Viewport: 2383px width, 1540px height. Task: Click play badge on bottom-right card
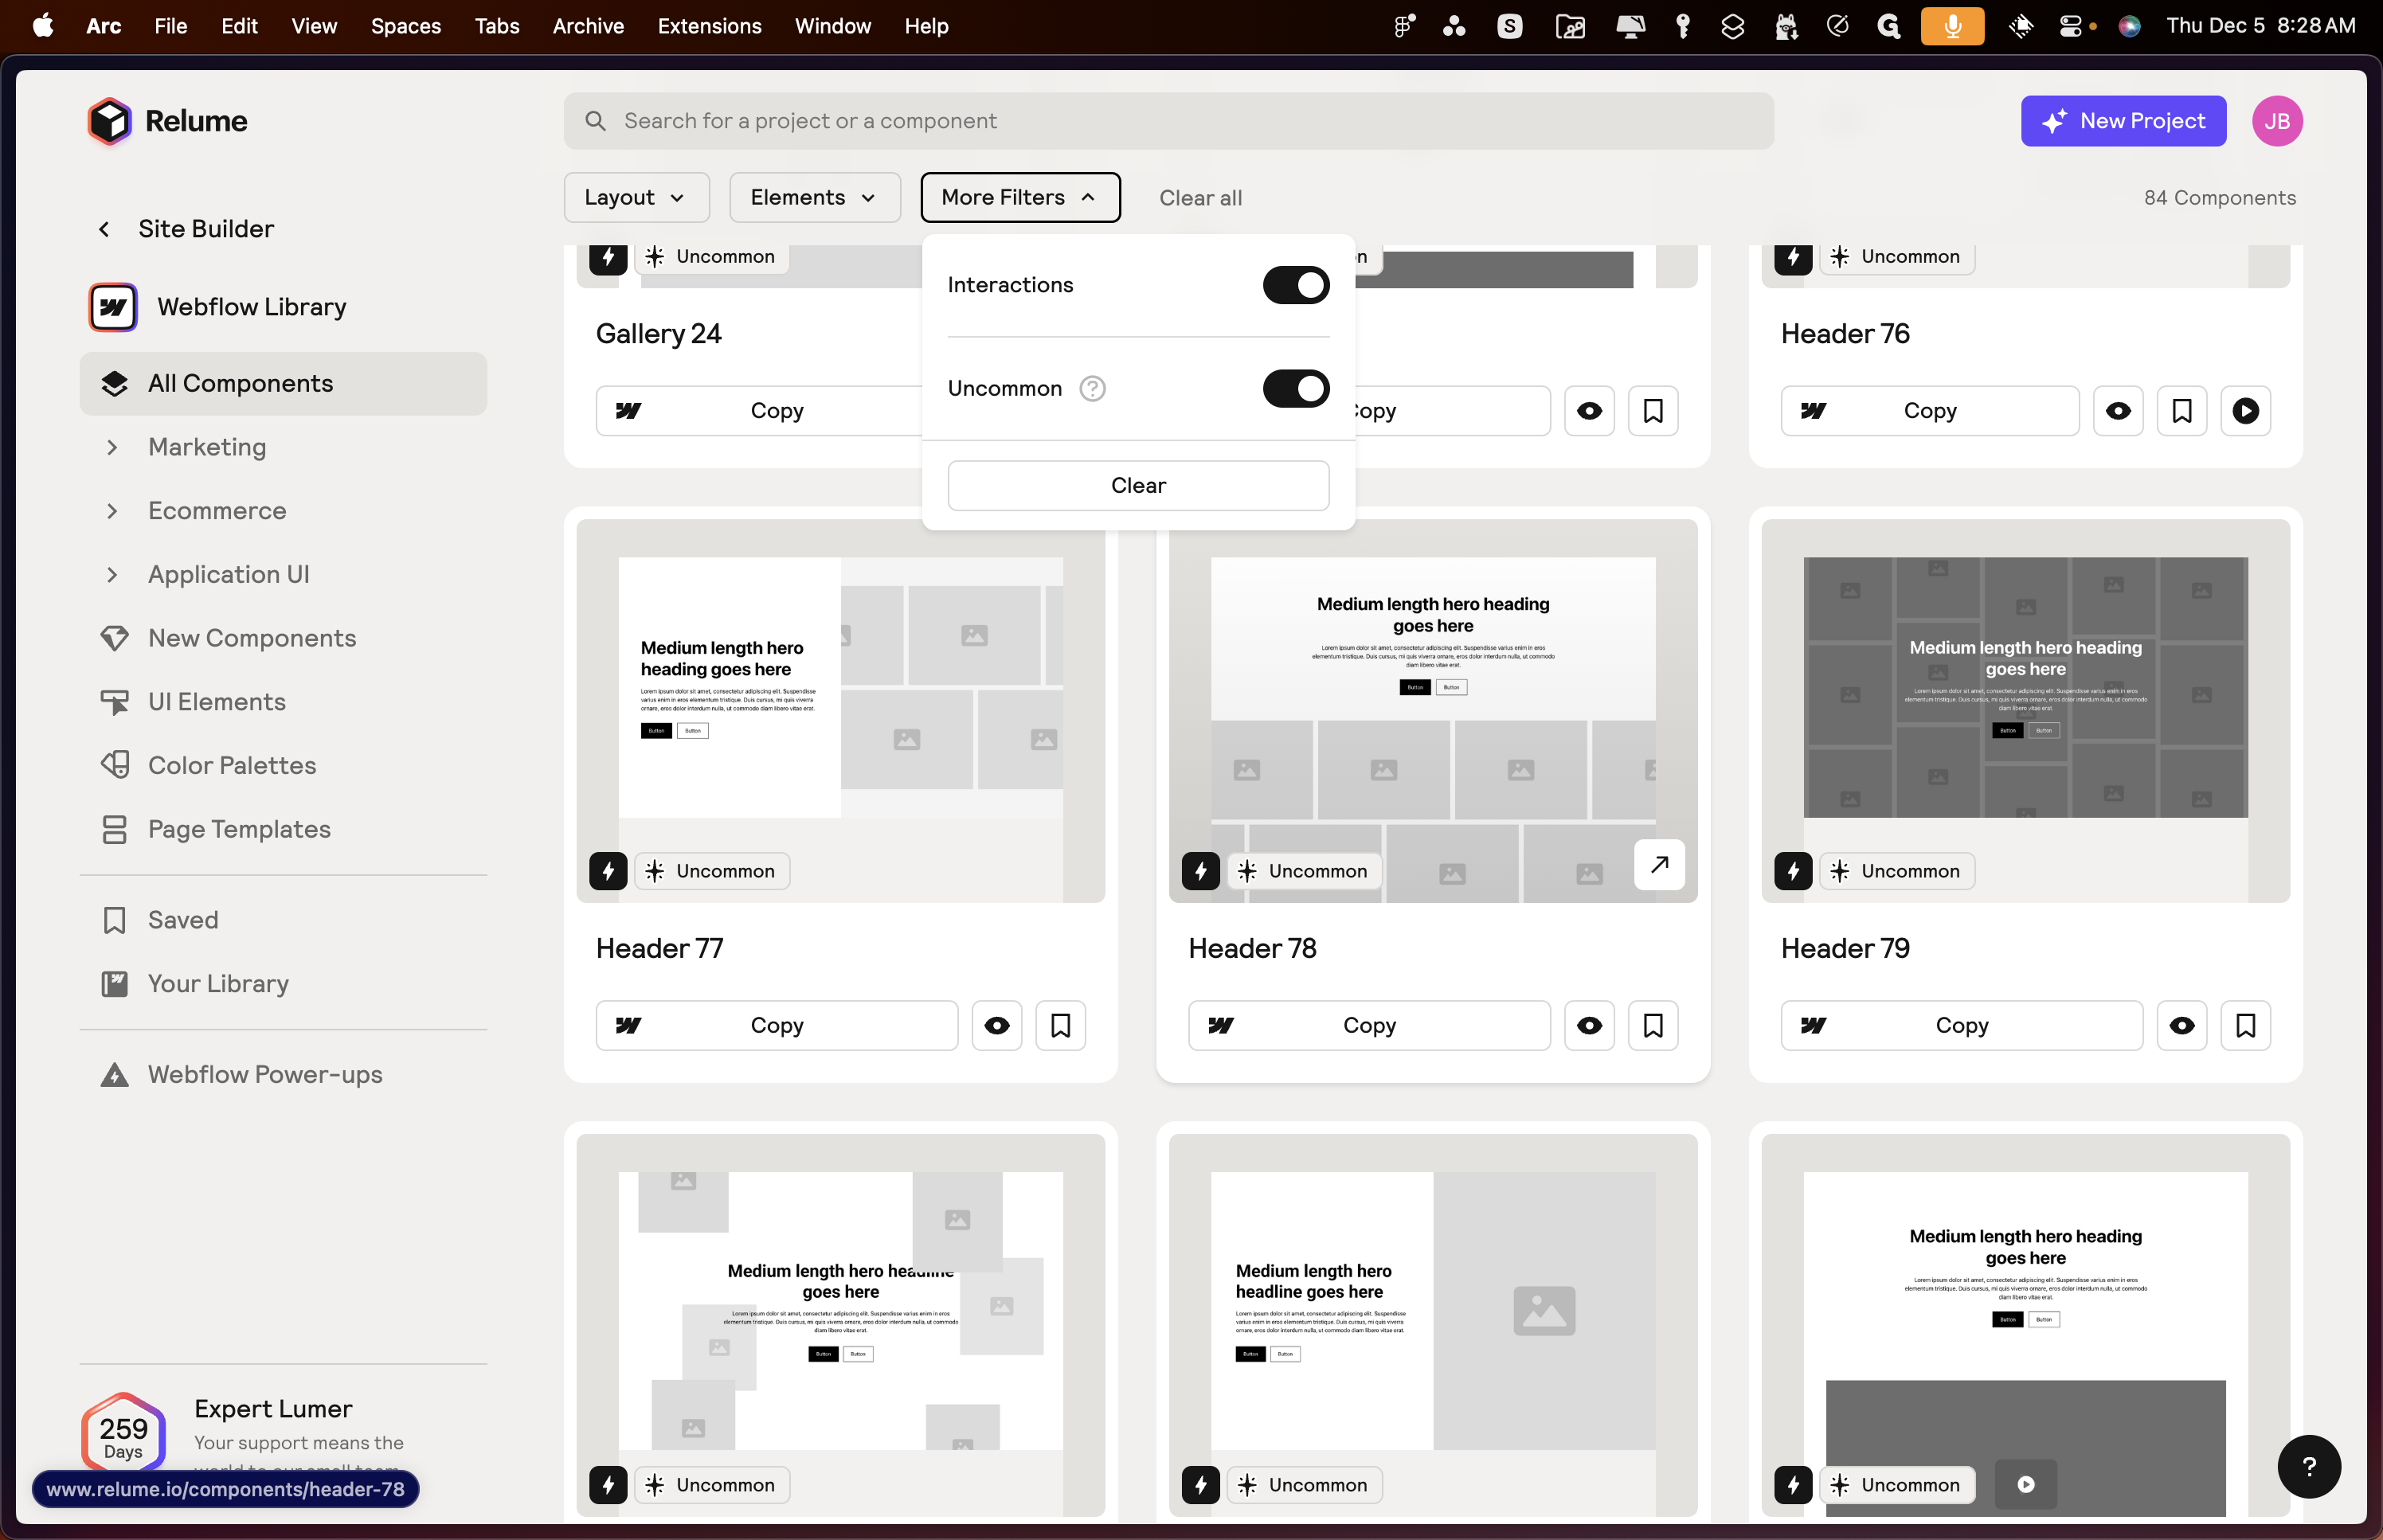click(x=2025, y=1484)
